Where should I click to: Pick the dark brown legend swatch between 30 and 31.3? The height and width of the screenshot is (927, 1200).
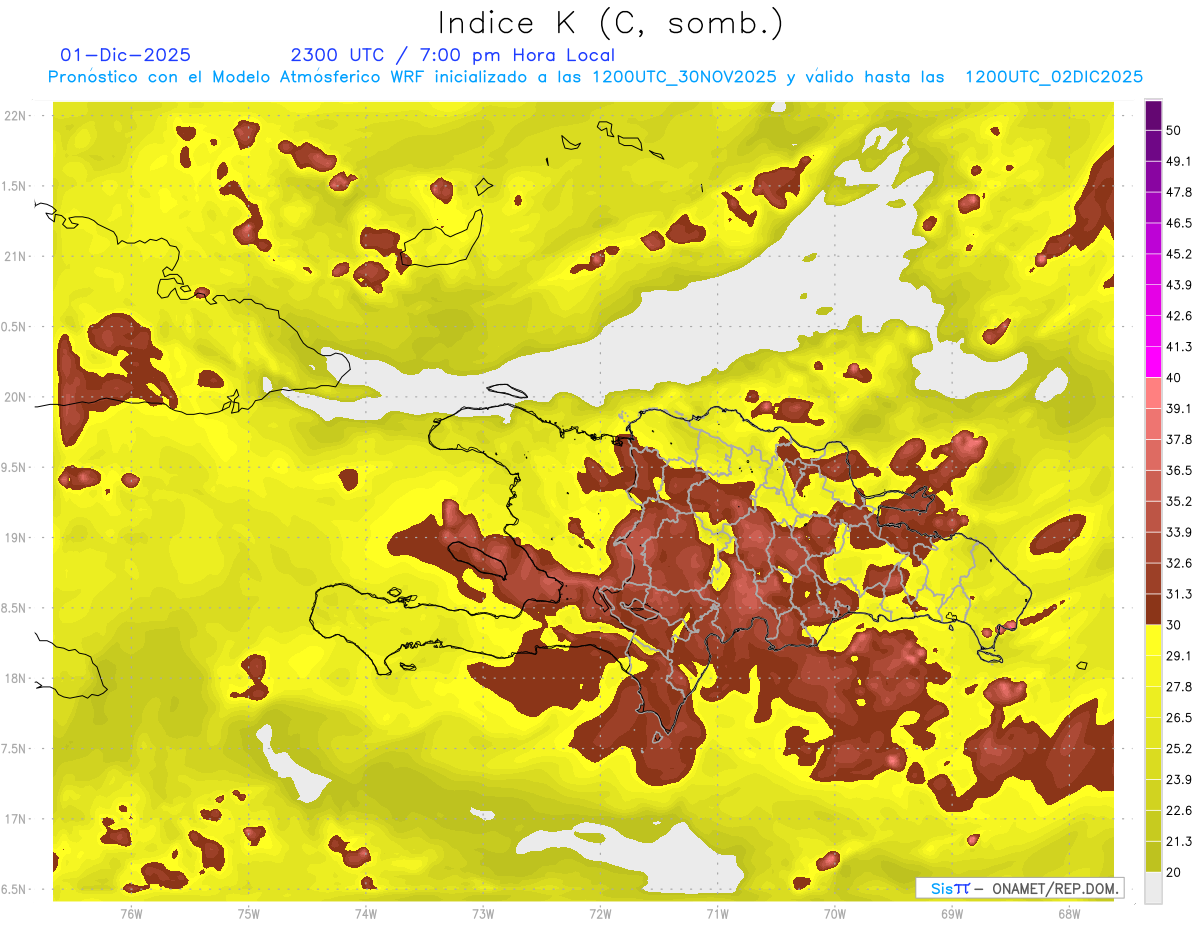click(x=1153, y=609)
